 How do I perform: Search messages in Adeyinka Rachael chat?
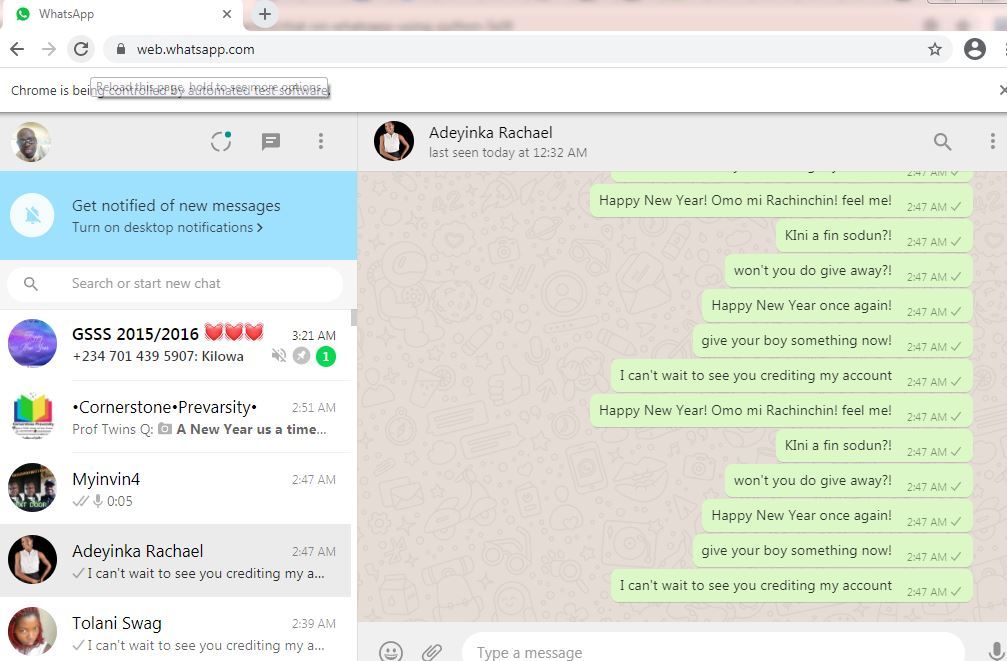[942, 141]
